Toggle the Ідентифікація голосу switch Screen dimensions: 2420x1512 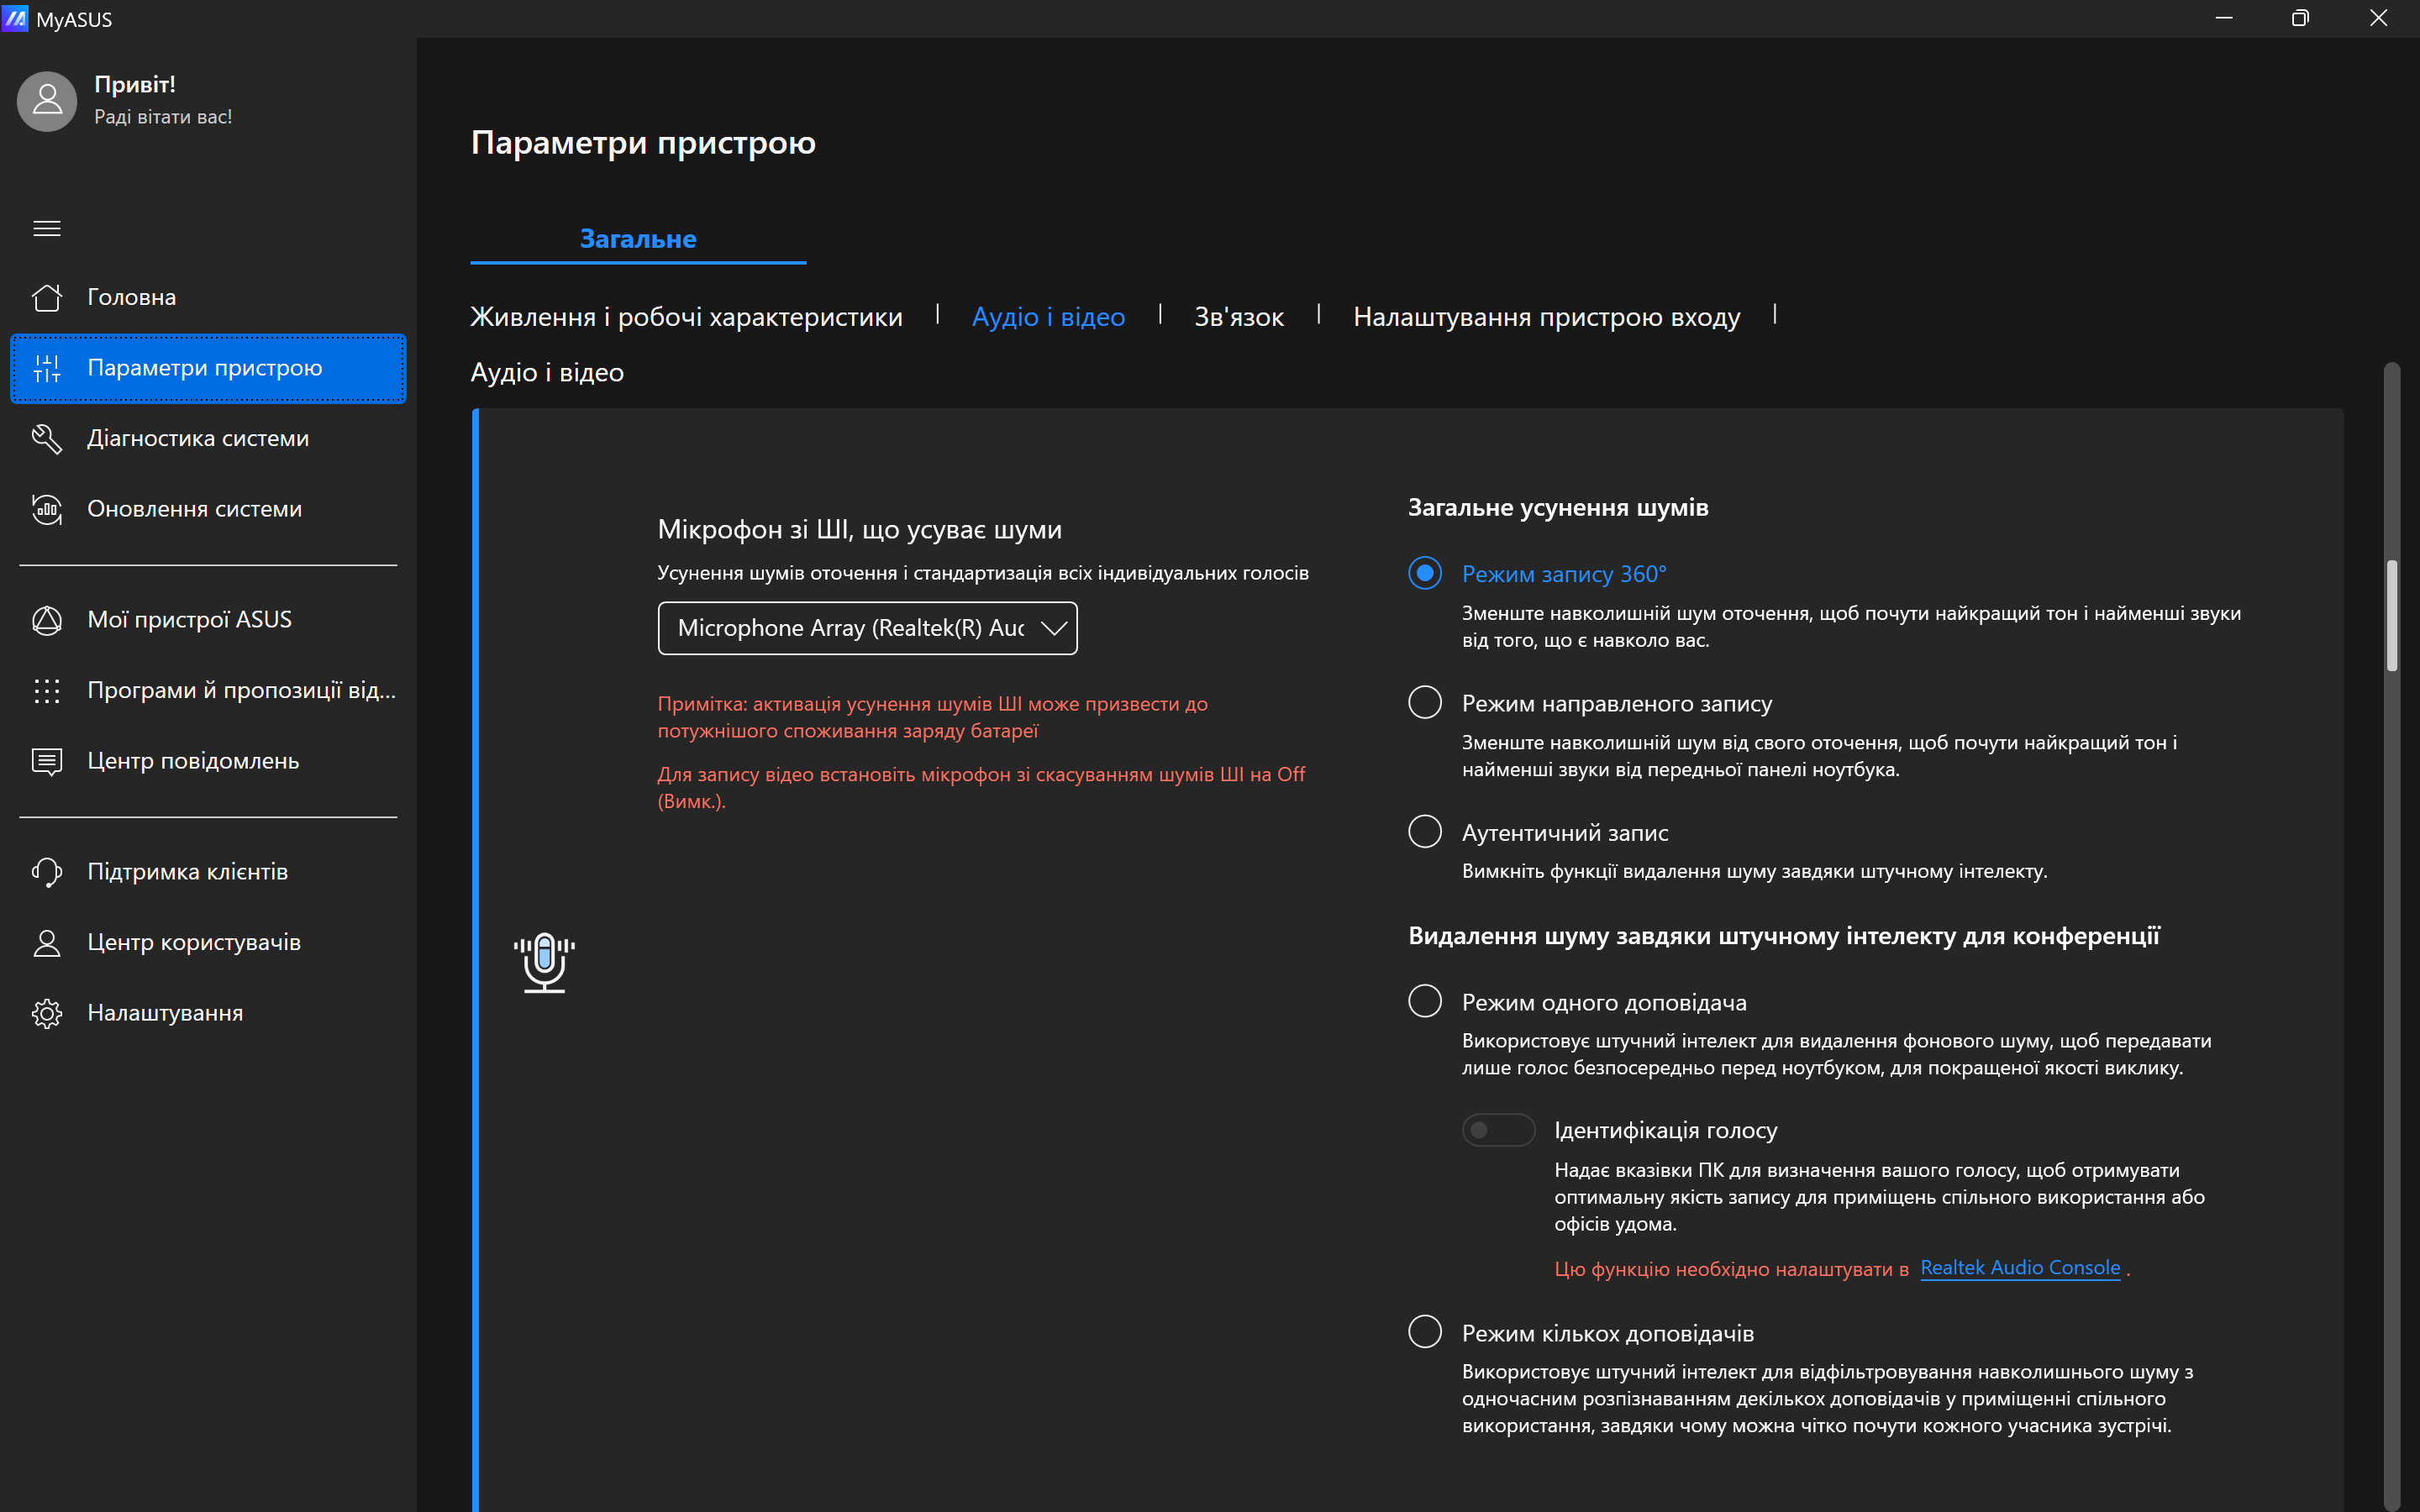1497,1130
